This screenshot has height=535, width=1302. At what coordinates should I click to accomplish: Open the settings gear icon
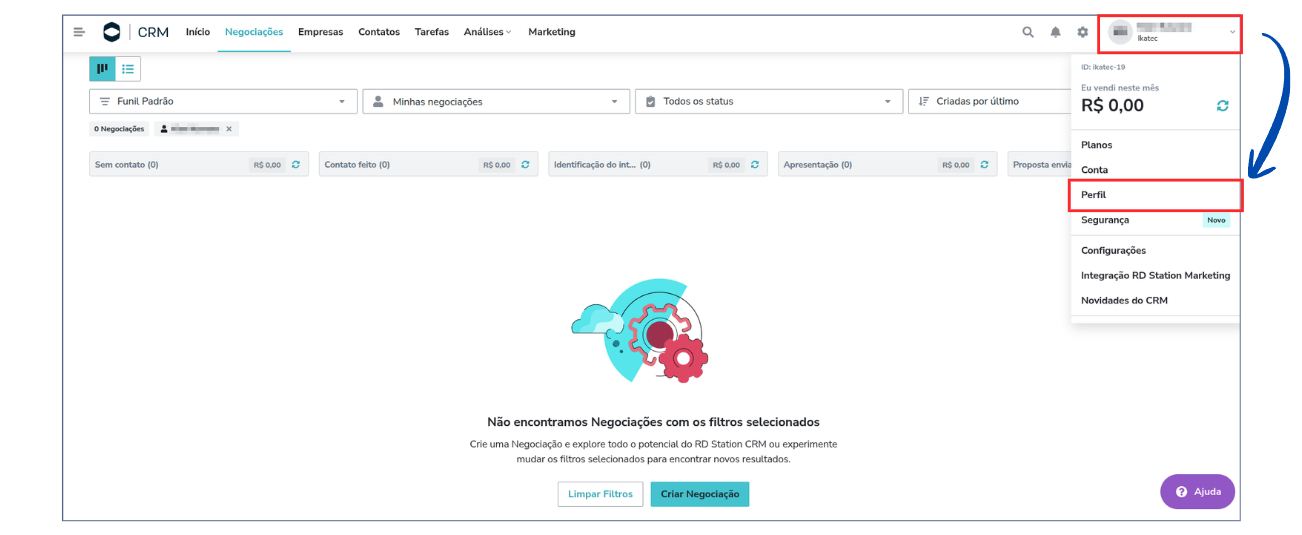[1082, 32]
